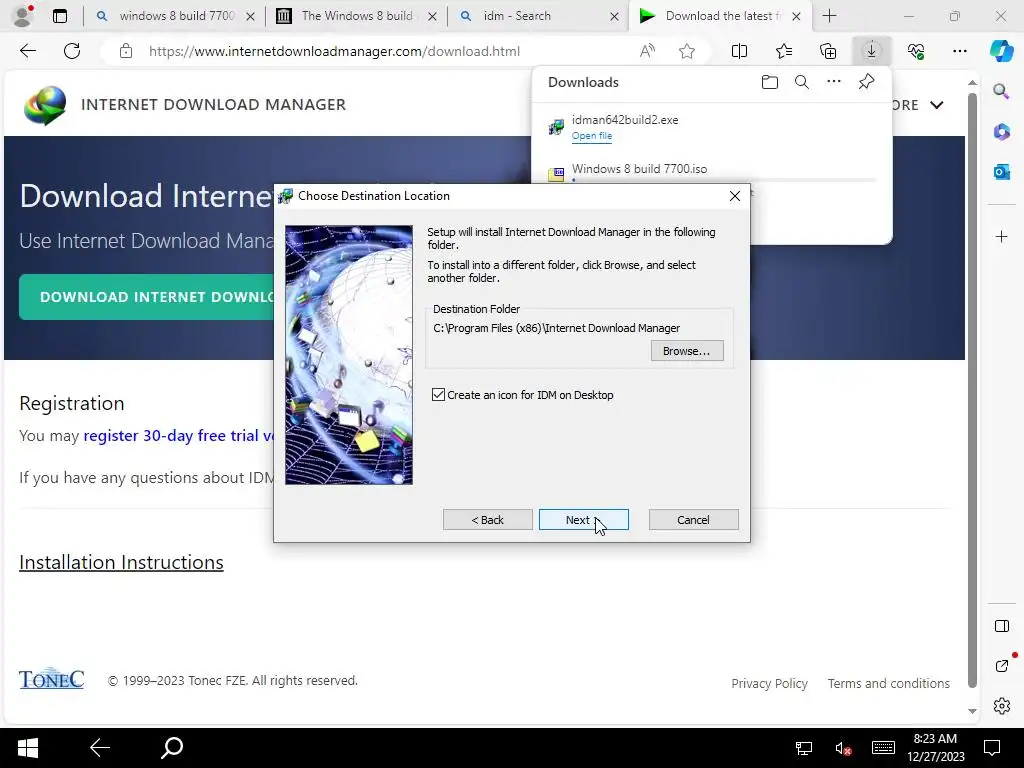The image size is (1024, 768).
Task: Open link in new window sidebar icon
Action: tap(1002, 665)
